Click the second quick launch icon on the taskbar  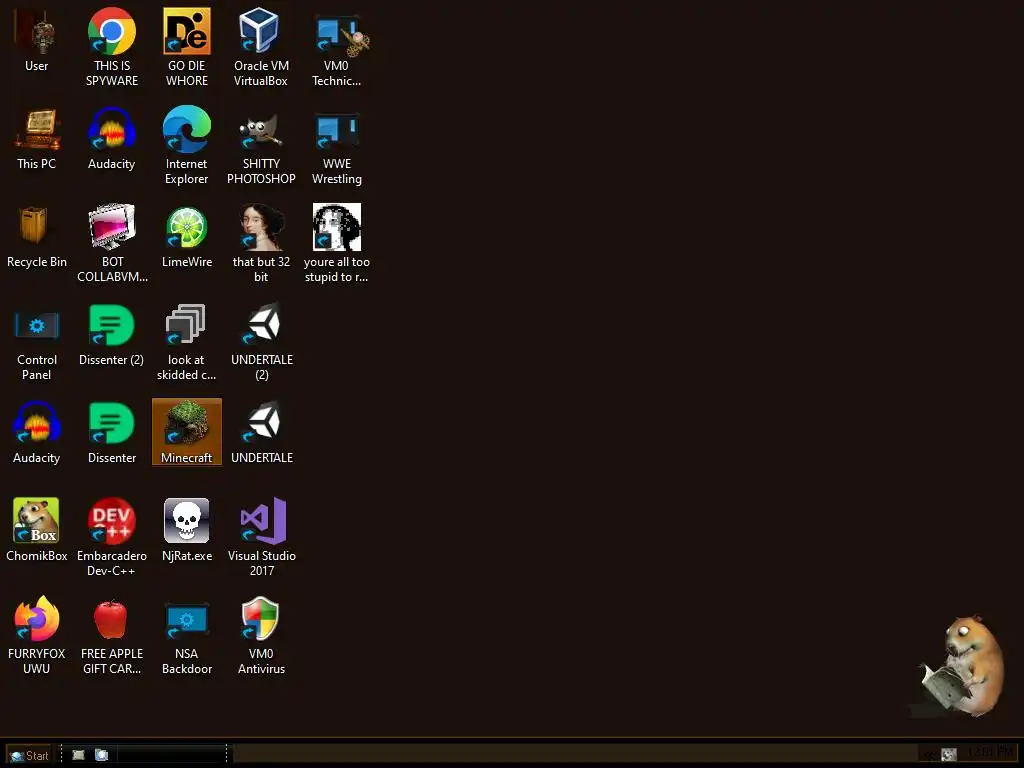pyautogui.click(x=102, y=755)
